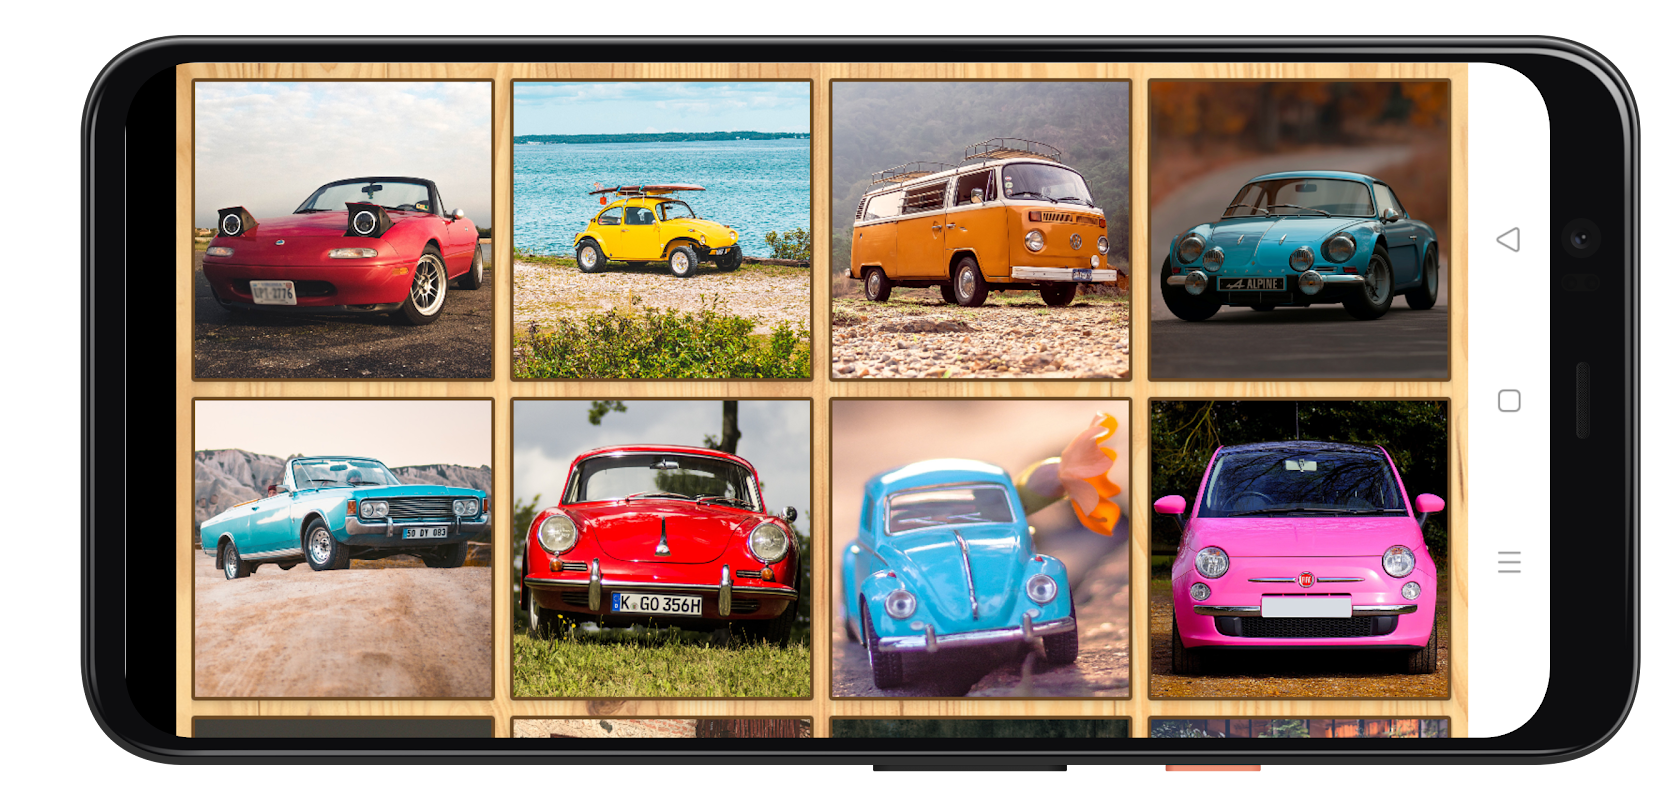The image size is (1675, 800).
Task: Choose the orange VW camper van image
Action: (980, 230)
